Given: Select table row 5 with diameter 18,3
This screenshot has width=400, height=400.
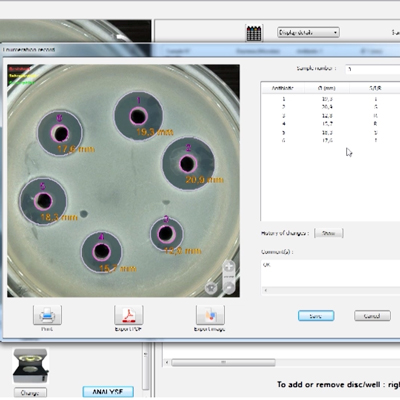Looking at the screenshot, I should pos(330,132).
